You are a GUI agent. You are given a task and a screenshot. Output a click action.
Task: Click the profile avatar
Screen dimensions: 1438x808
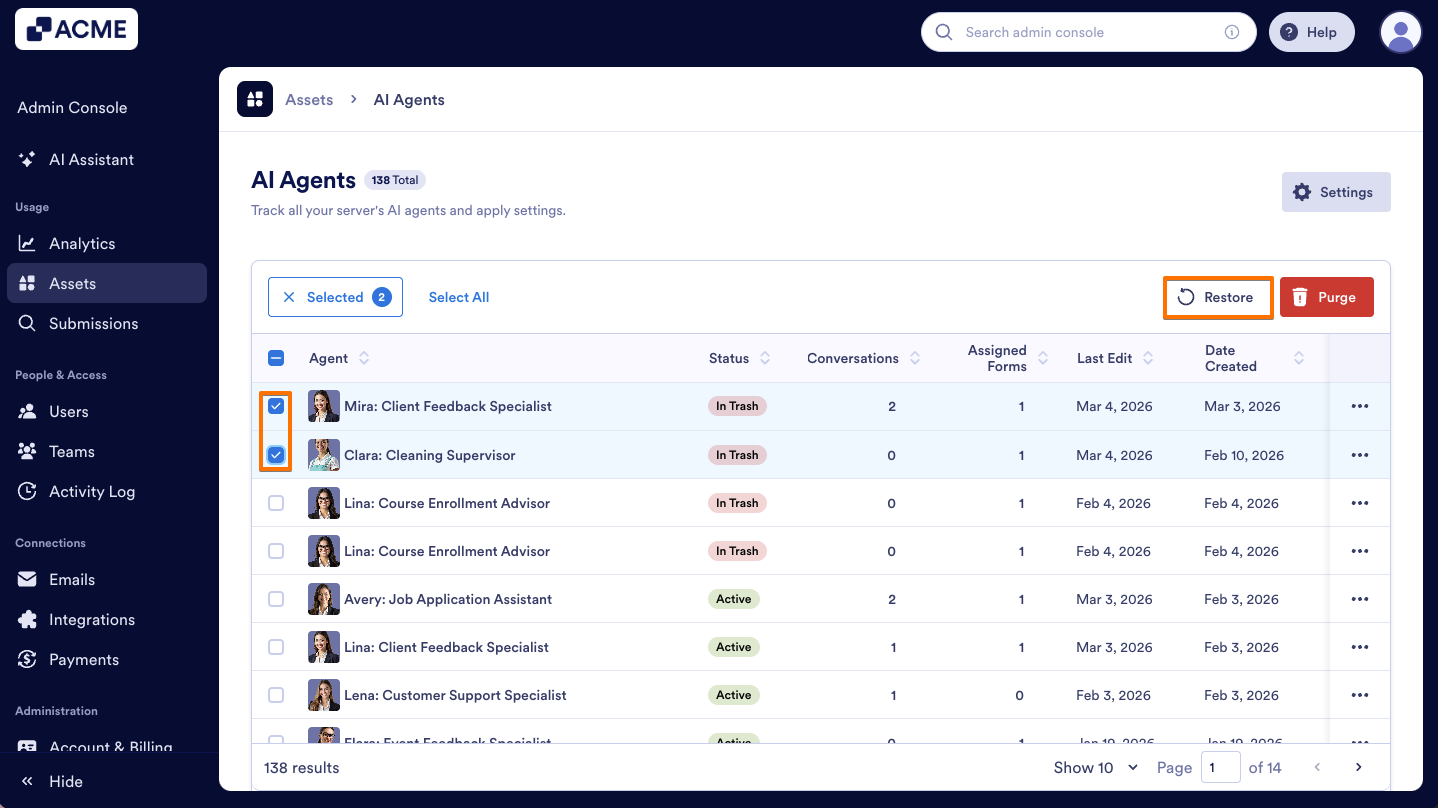click(1400, 32)
